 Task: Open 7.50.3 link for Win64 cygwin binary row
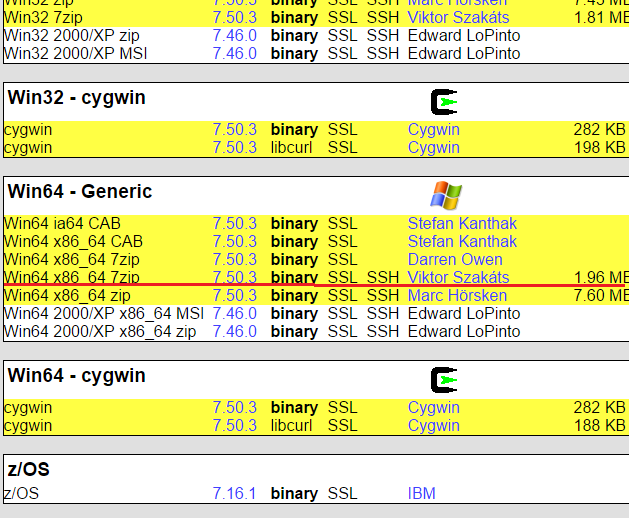[234, 408]
